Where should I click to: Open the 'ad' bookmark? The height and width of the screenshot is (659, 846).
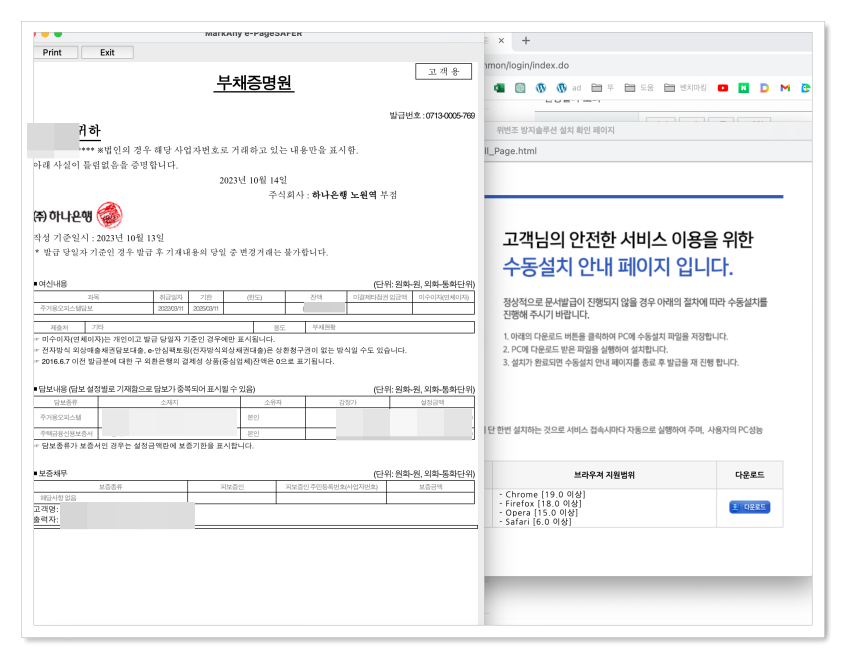click(576, 86)
